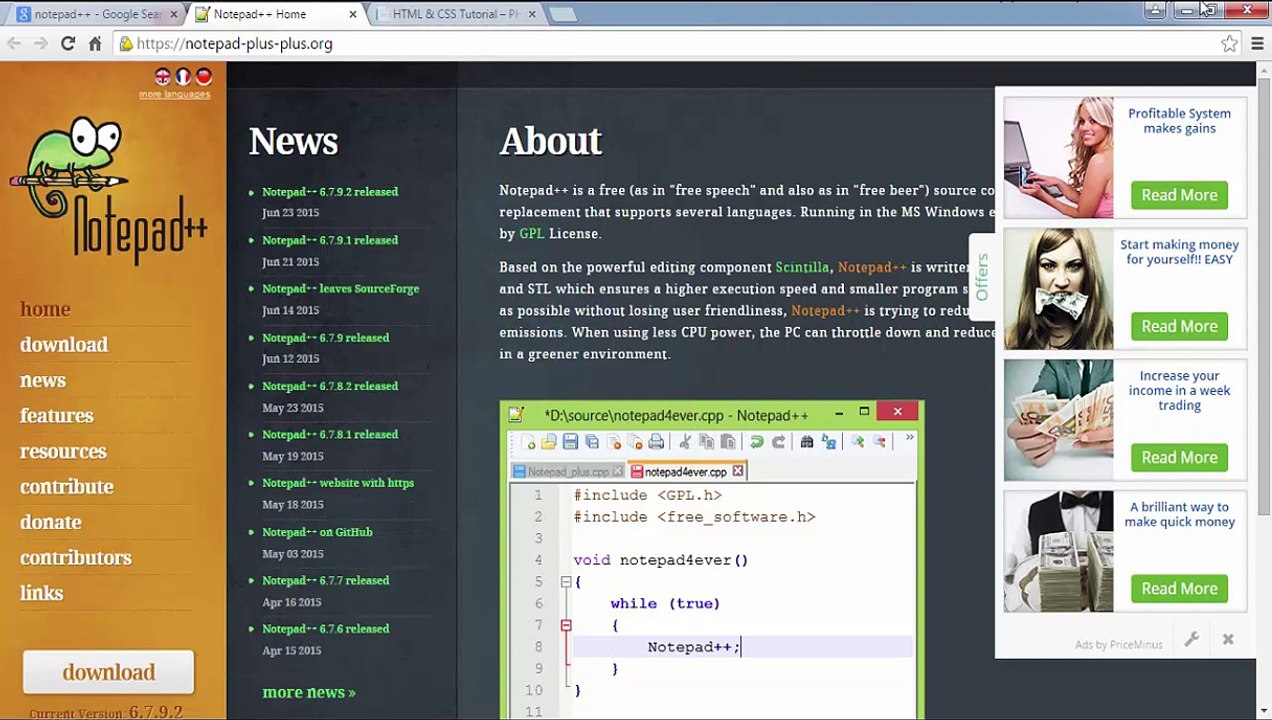
Task: Open Notepad++ 6.7.9 released news
Action: [x=326, y=338]
